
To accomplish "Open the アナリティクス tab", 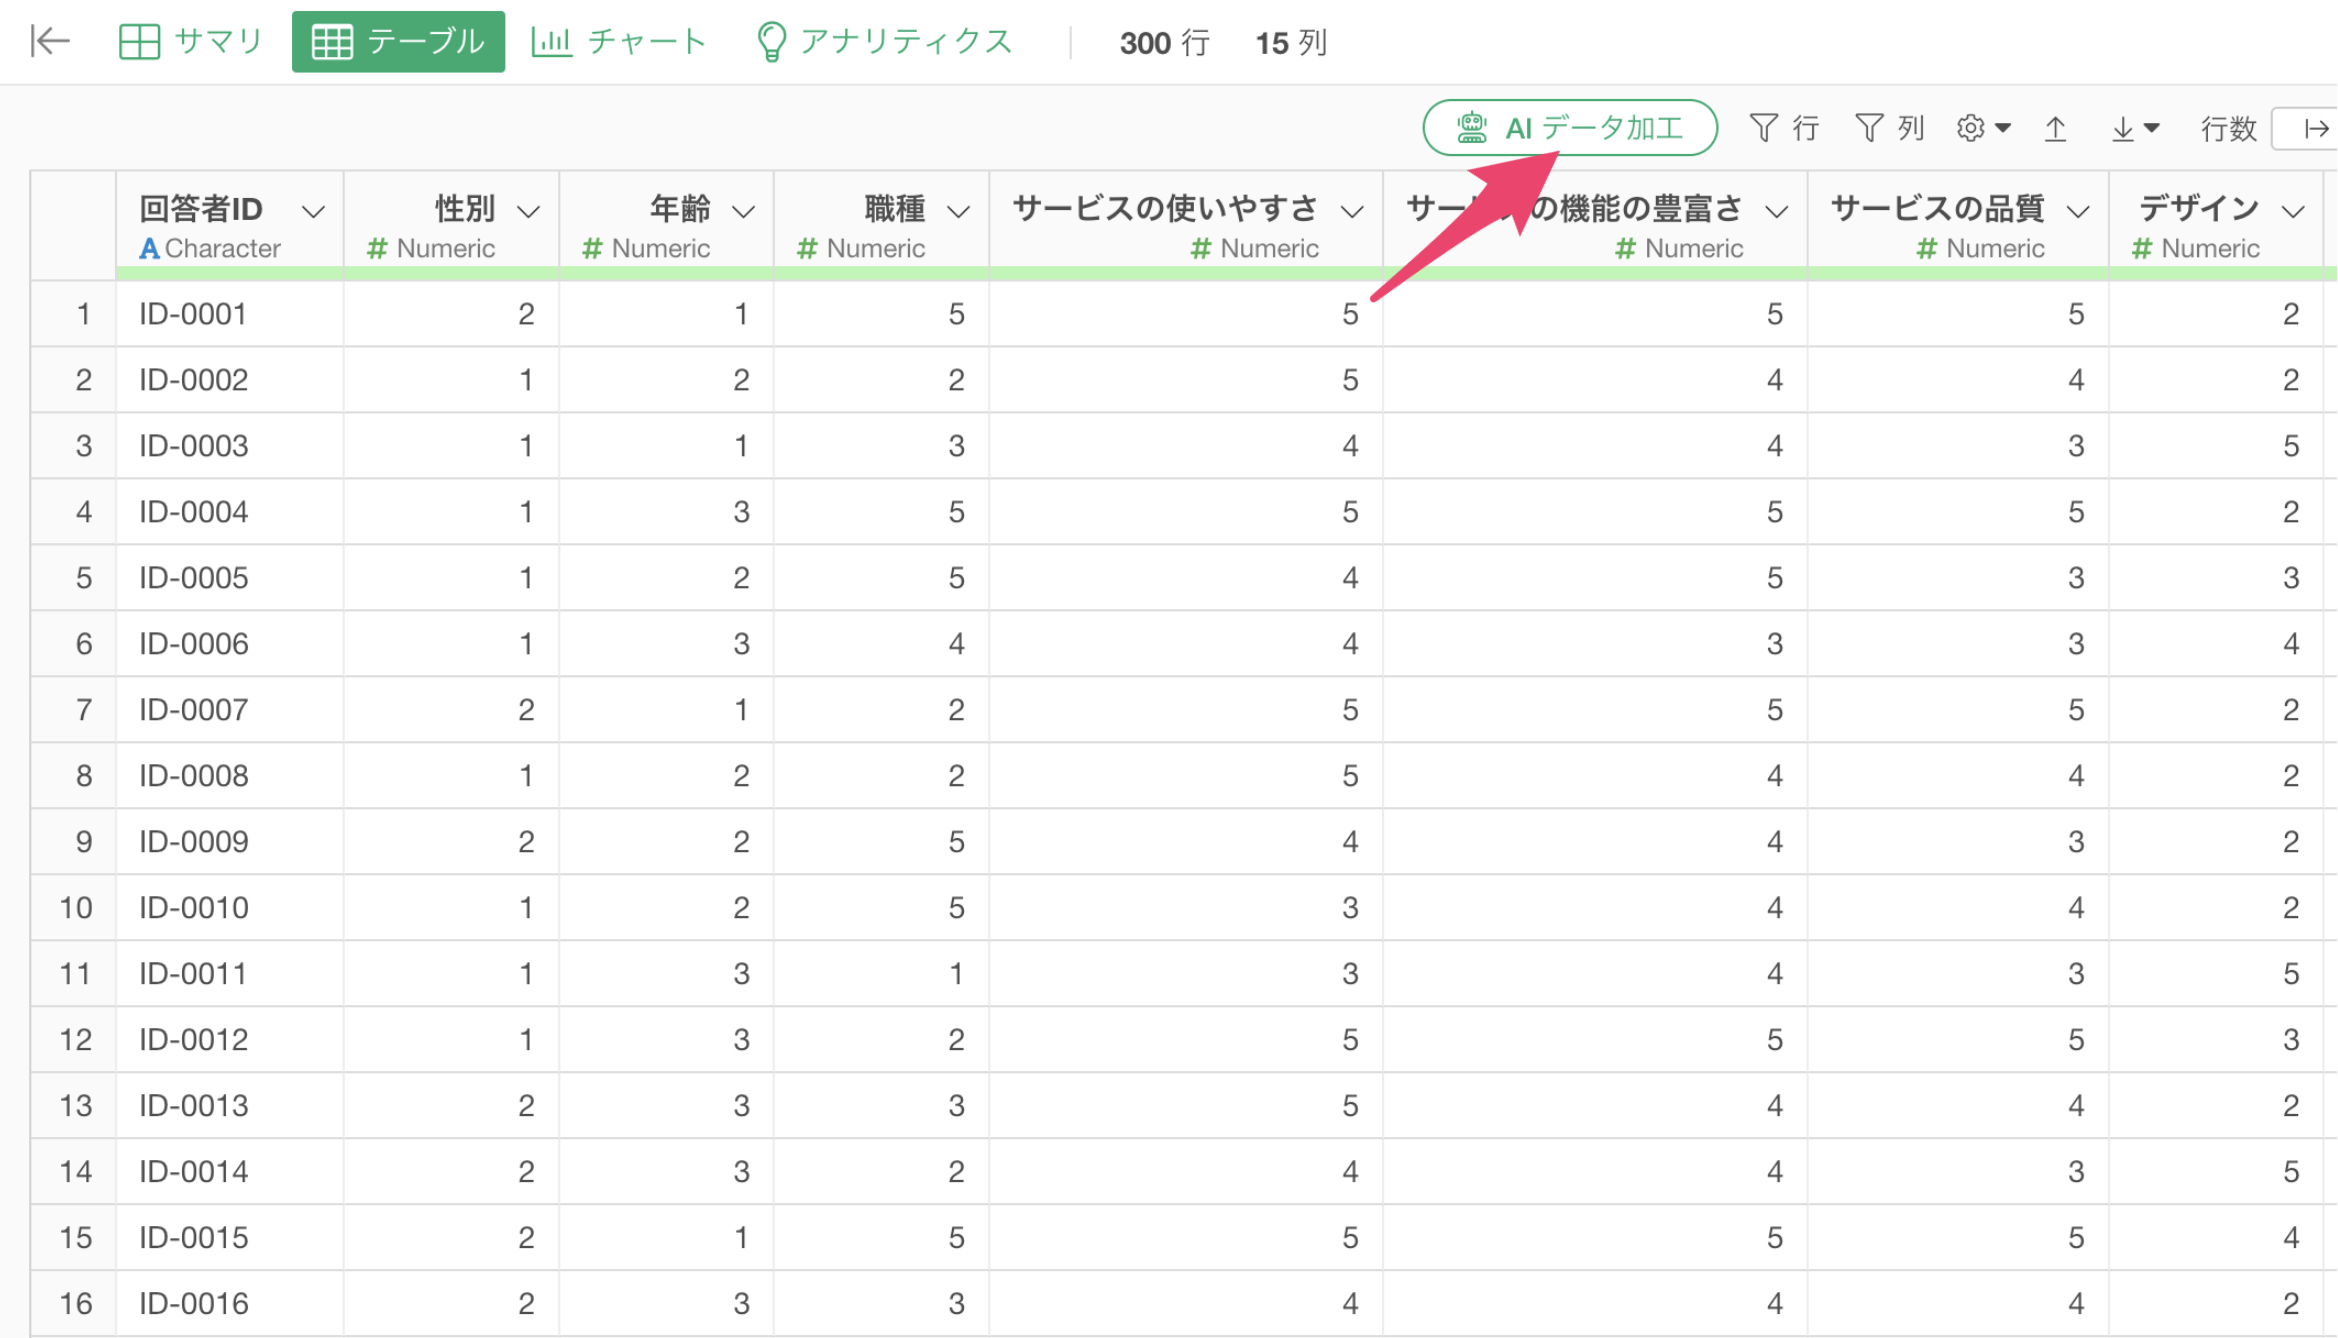I will (x=885, y=41).
